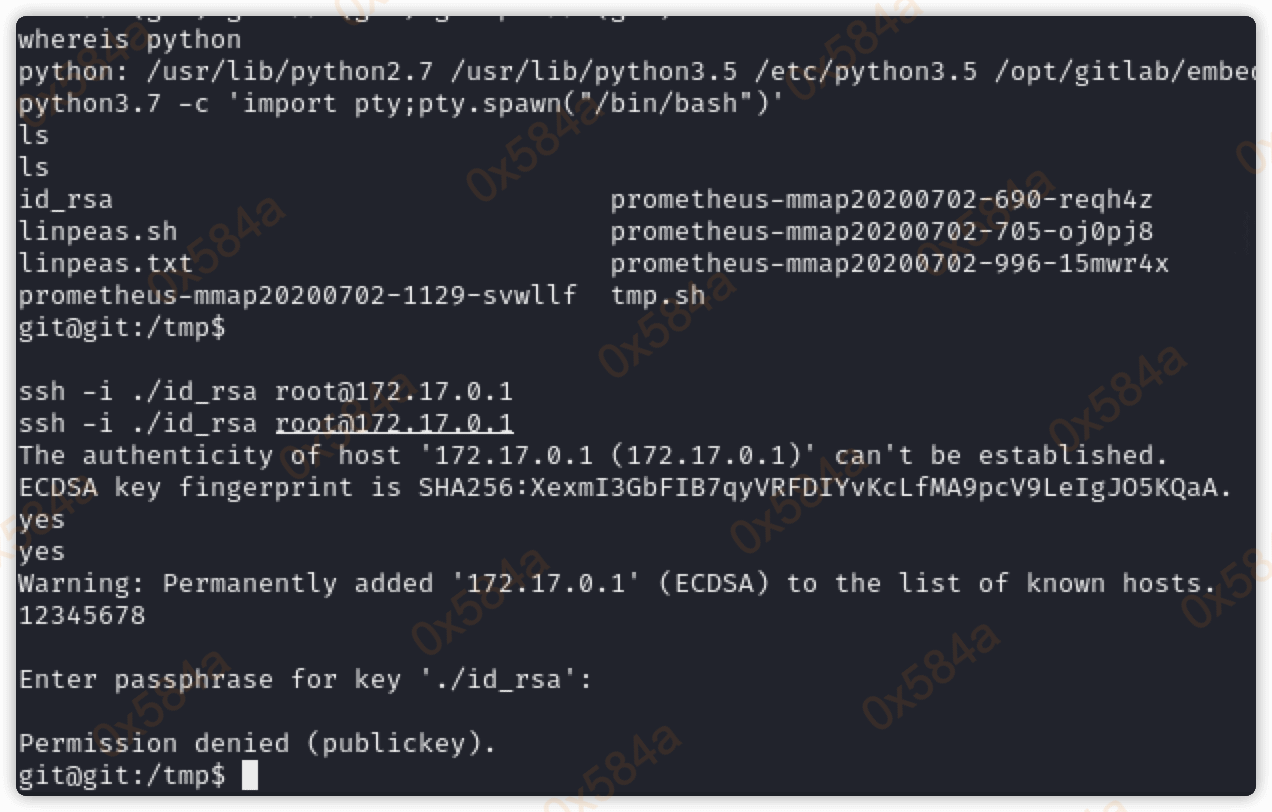Click the "Warning: Permanently added" line
This screenshot has width=1272, height=812.
(x=618, y=584)
